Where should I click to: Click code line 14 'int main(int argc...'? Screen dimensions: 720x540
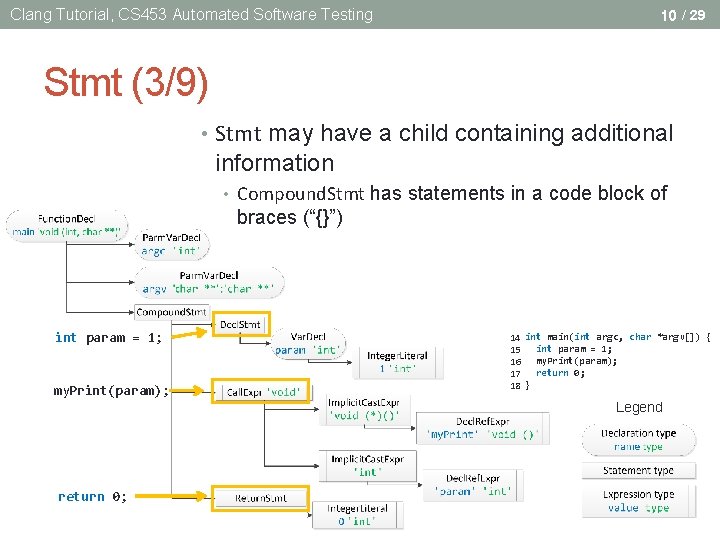tap(610, 337)
